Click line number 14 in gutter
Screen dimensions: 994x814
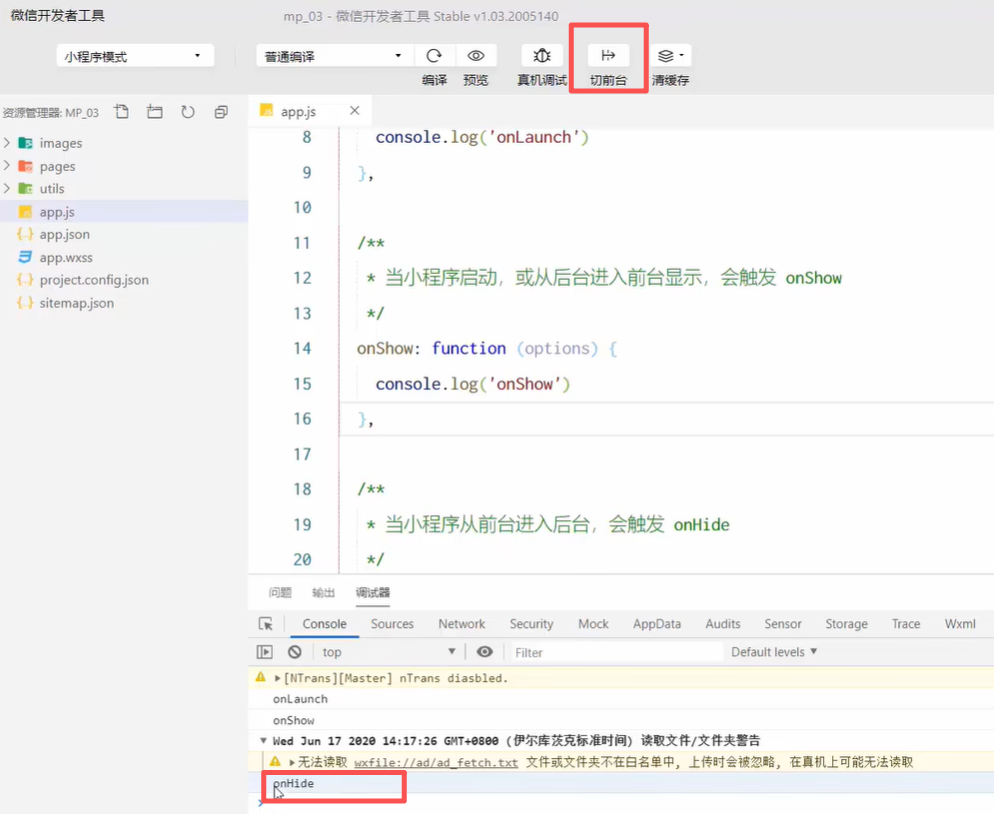pos(302,349)
